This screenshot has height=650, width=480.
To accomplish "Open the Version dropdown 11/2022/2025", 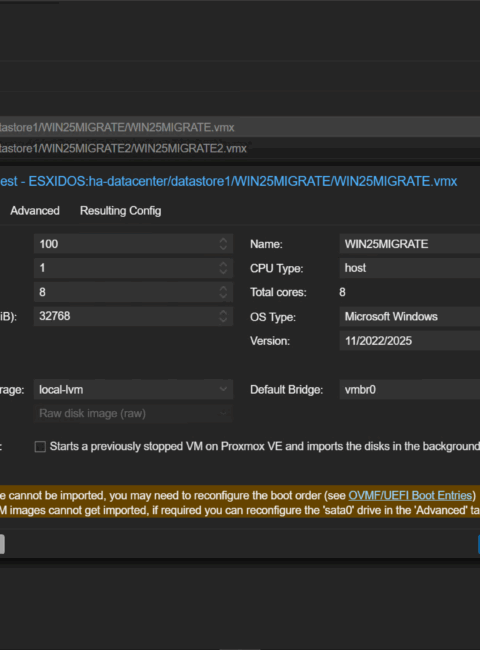I will pyautogui.click(x=410, y=341).
